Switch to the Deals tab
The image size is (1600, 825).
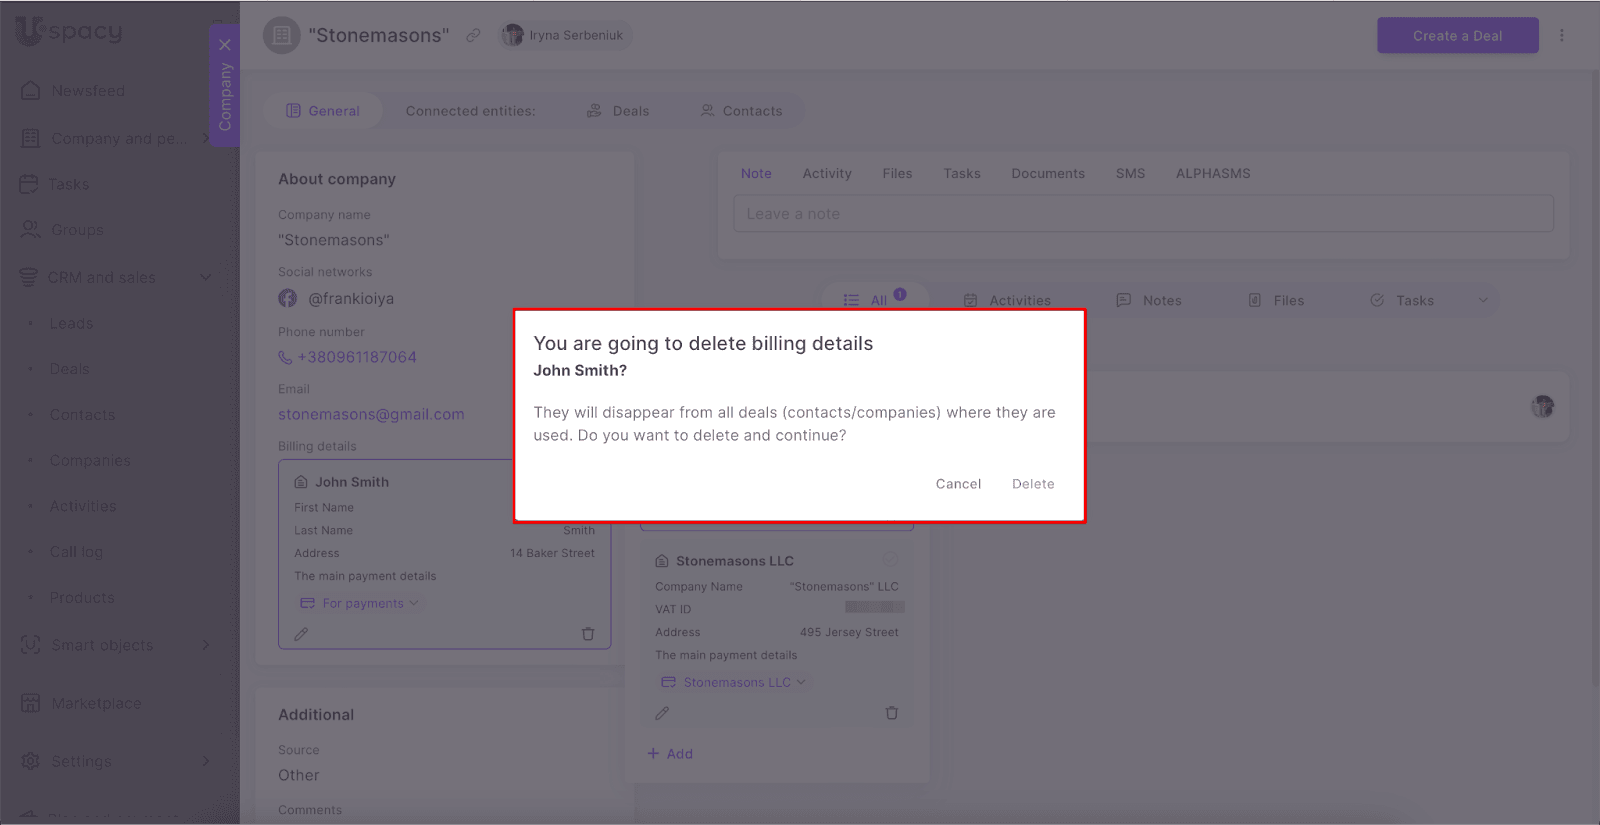pos(618,111)
